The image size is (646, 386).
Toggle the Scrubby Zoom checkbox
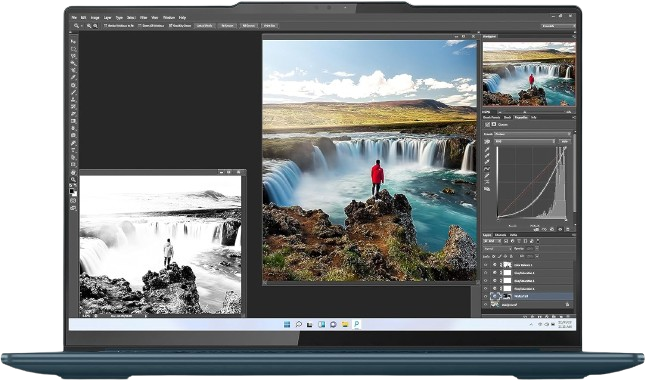pos(171,26)
